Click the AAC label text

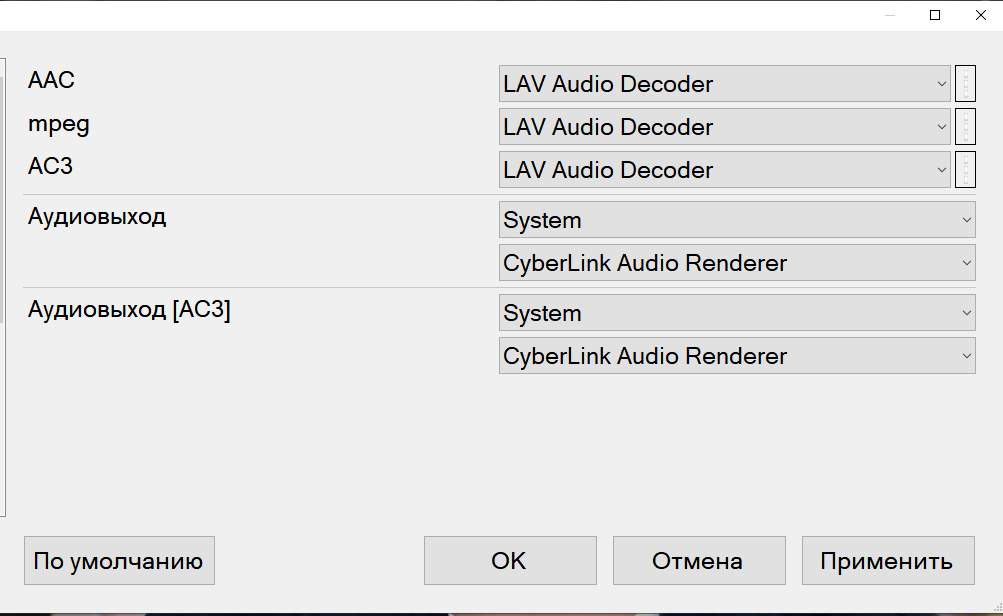tap(52, 80)
